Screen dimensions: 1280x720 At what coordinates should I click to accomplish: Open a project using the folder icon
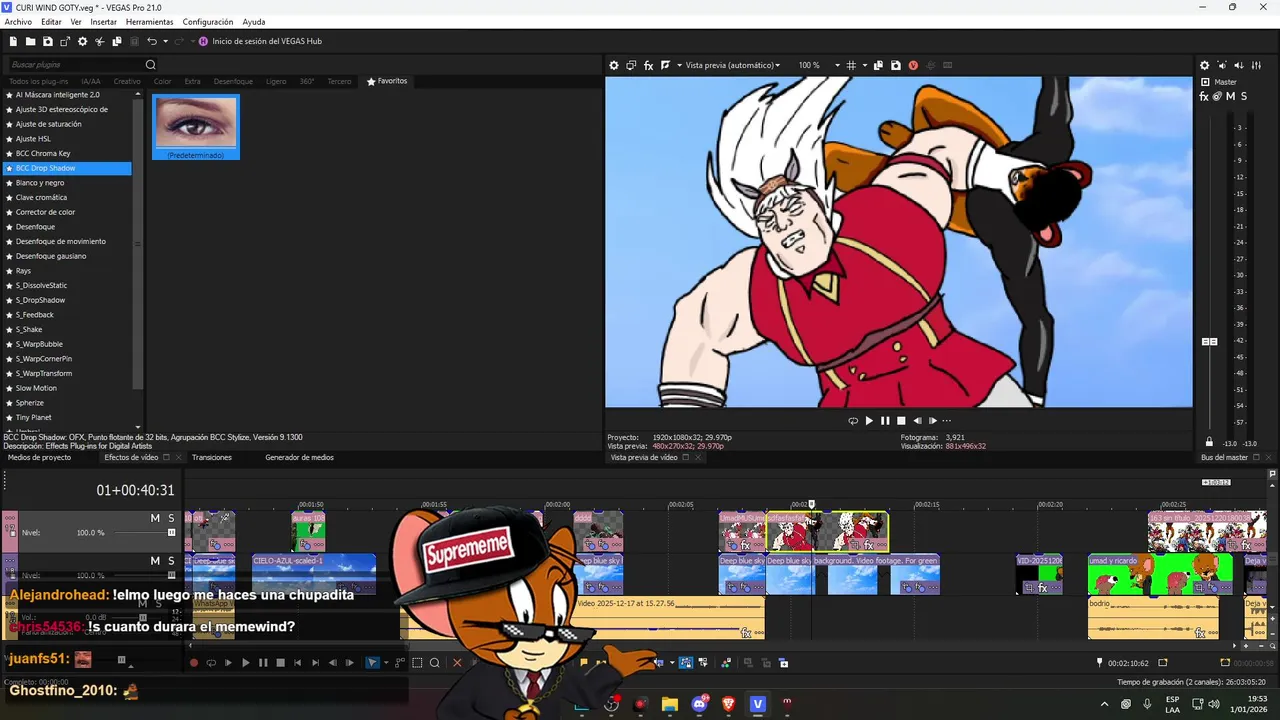[x=30, y=41]
